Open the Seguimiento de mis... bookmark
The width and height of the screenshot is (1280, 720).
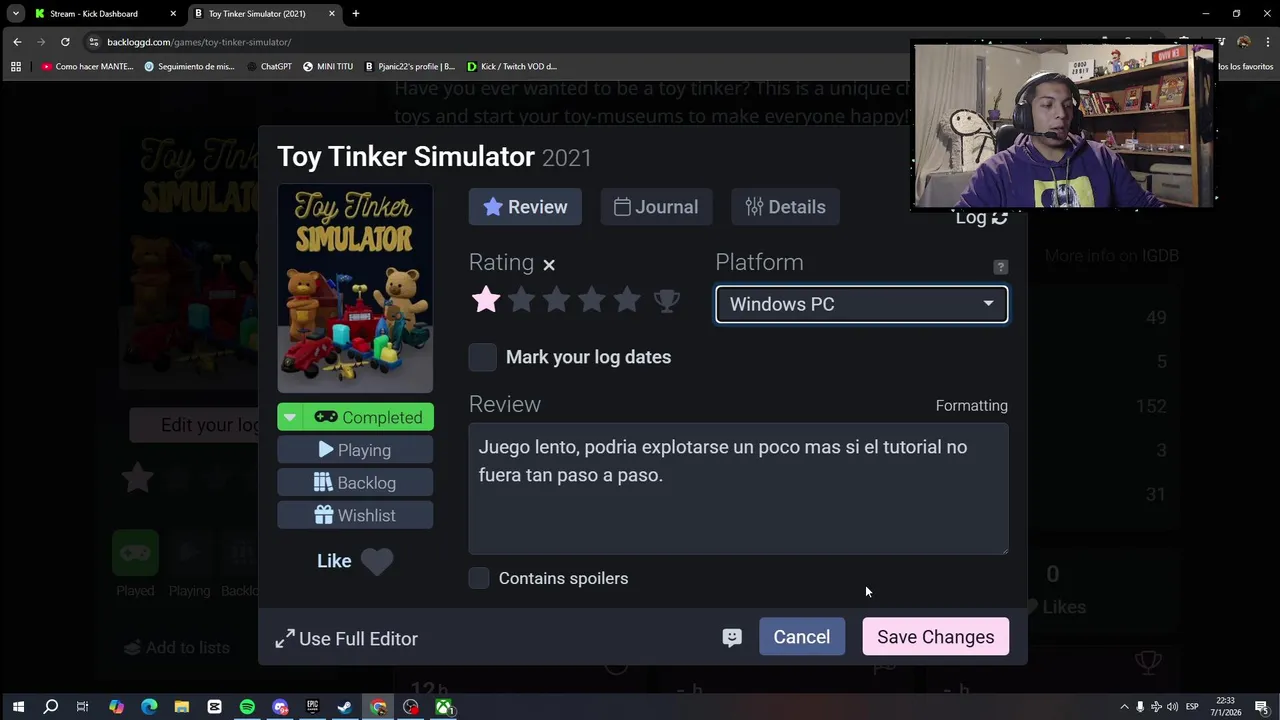189,66
